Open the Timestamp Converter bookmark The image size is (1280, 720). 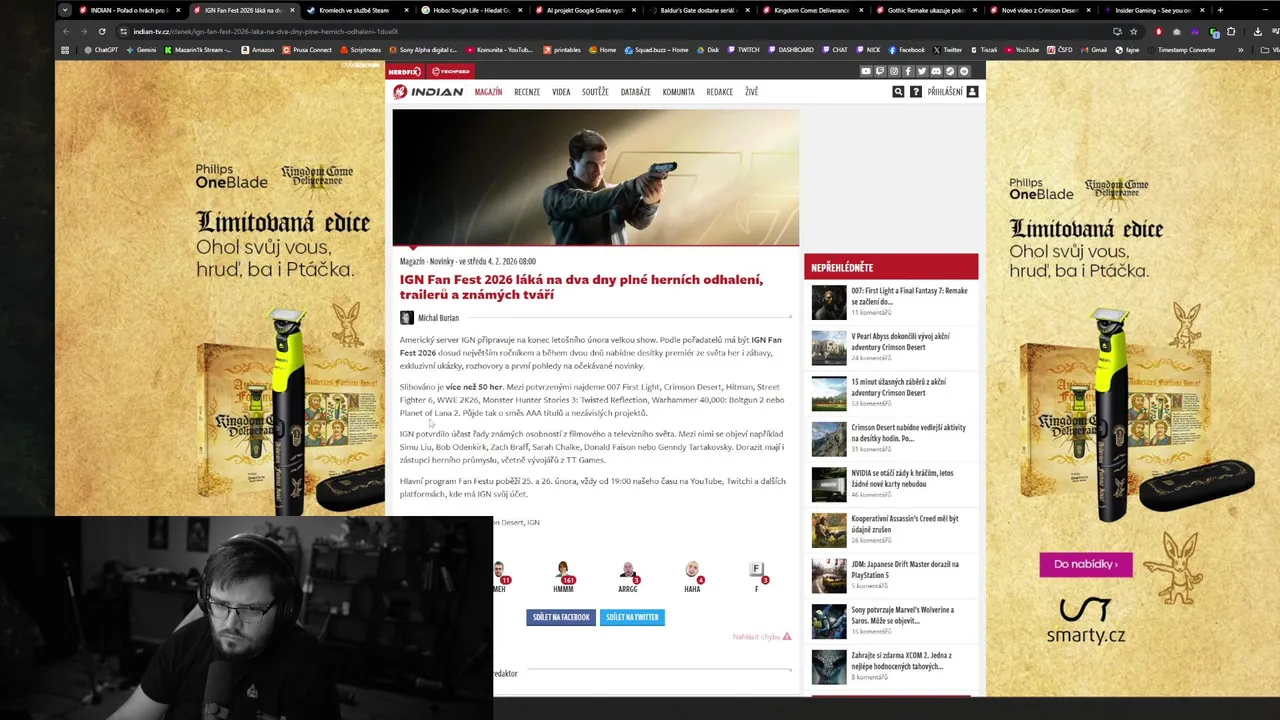pyautogui.click(x=1181, y=50)
